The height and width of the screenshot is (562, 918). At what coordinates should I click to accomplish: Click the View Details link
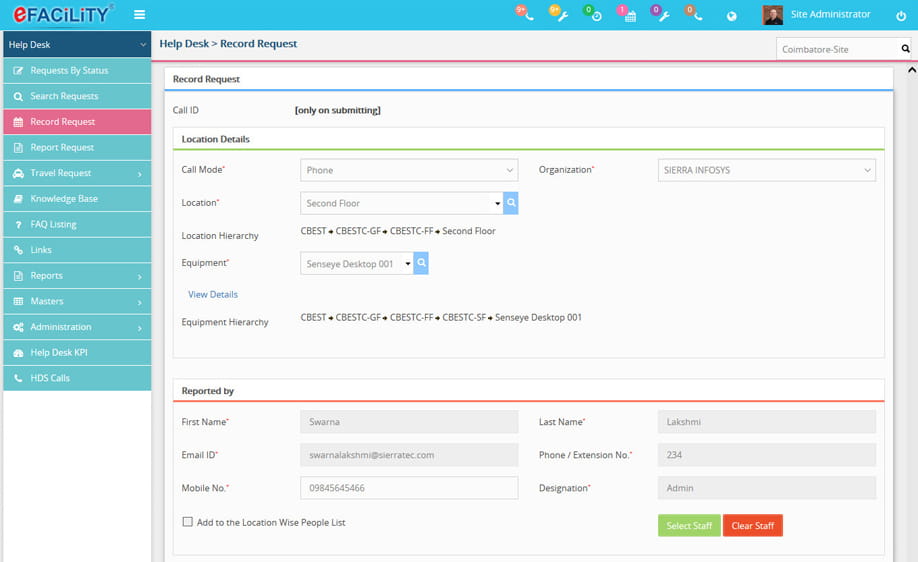tap(213, 295)
